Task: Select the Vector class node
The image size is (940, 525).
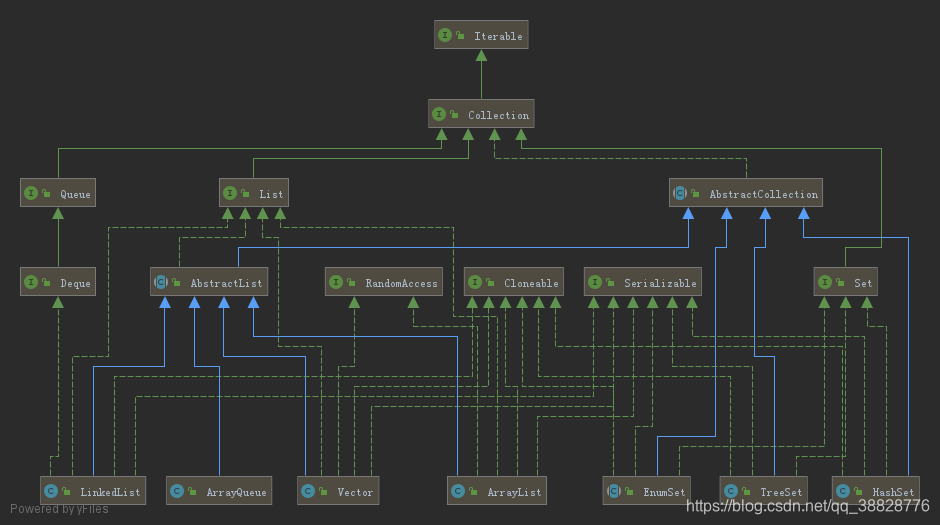Action: [x=338, y=491]
